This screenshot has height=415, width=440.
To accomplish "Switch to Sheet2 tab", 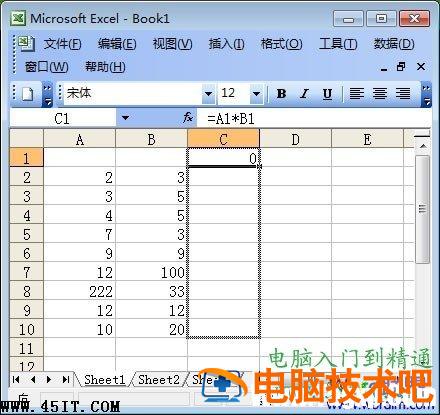I will click(x=159, y=380).
